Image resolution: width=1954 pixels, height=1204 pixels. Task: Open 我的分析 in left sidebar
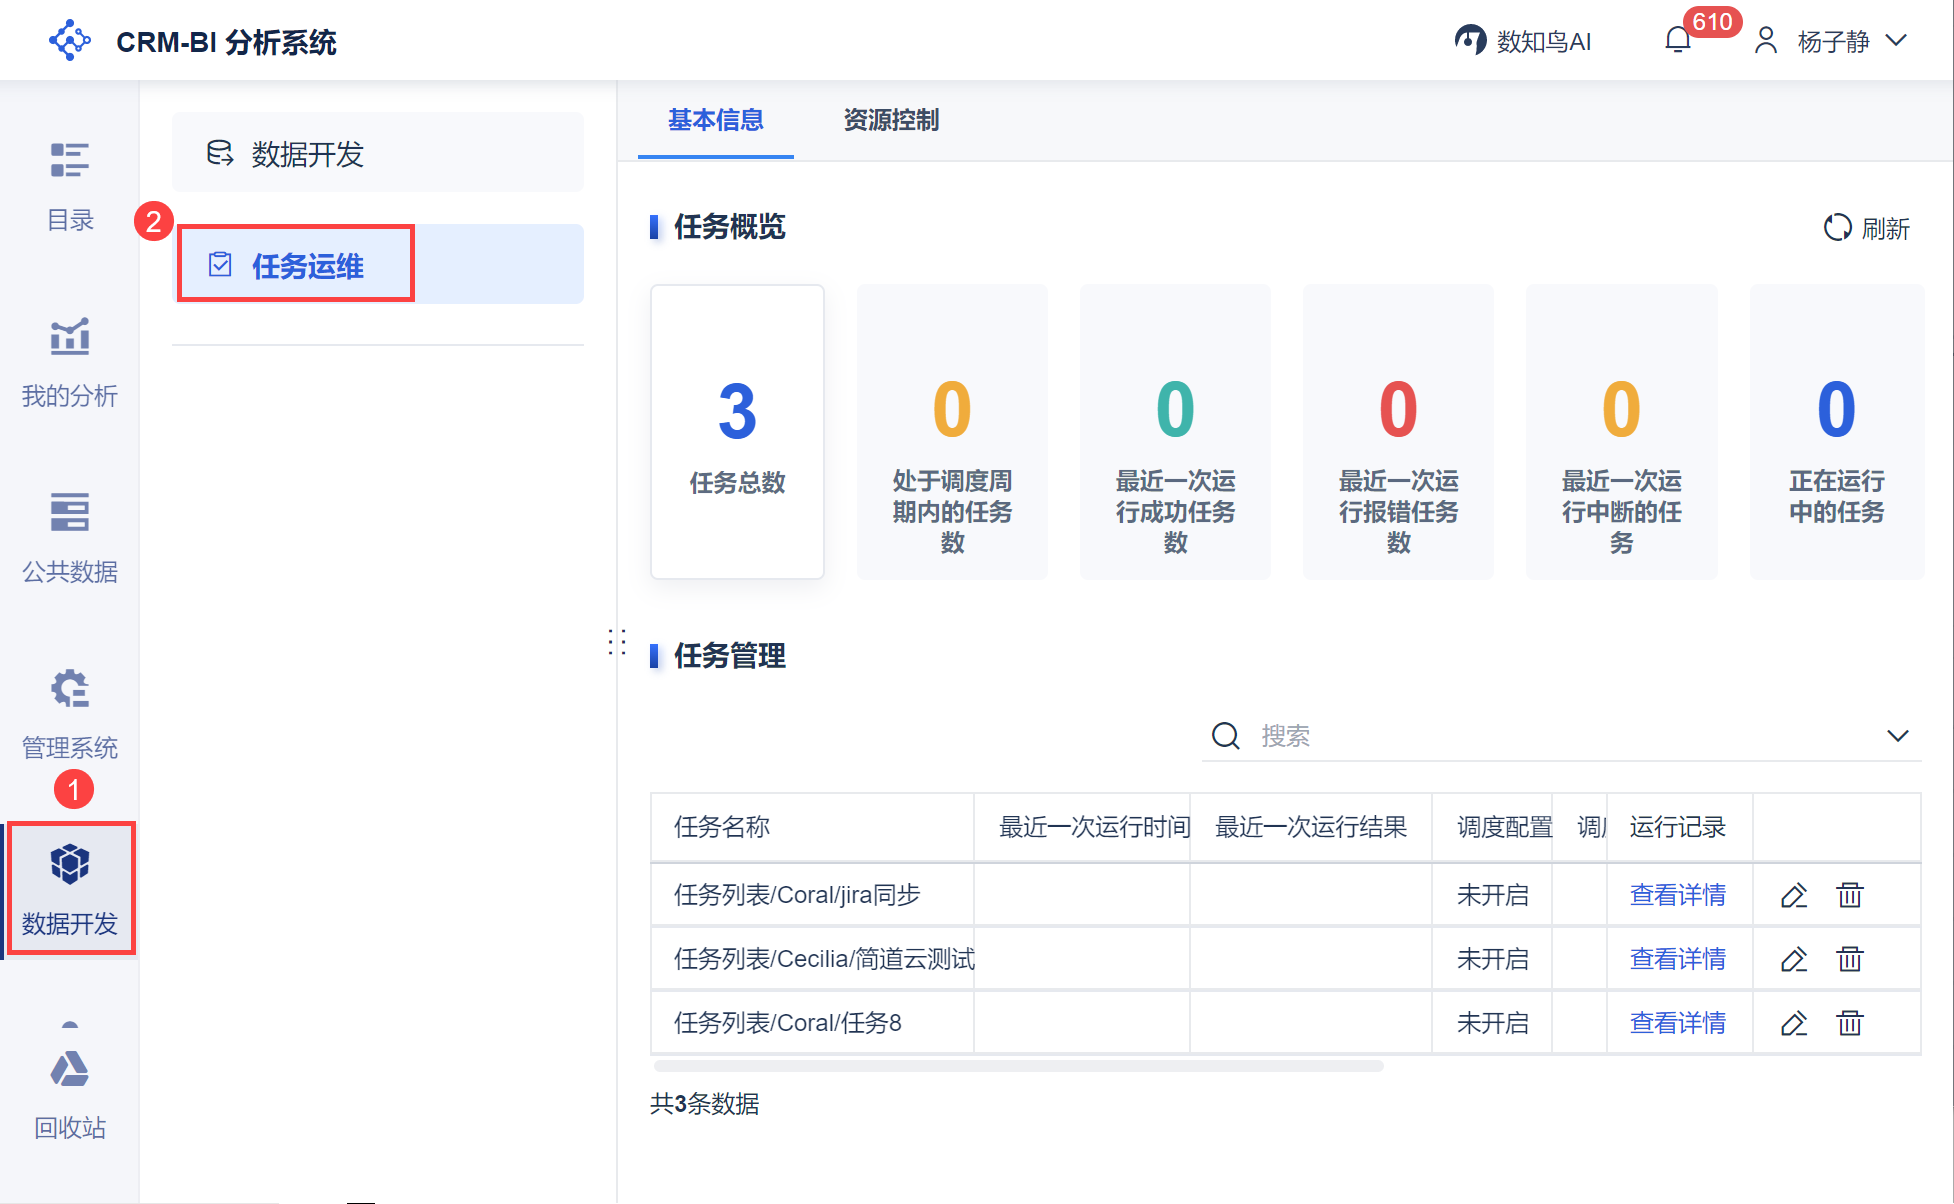(70, 338)
